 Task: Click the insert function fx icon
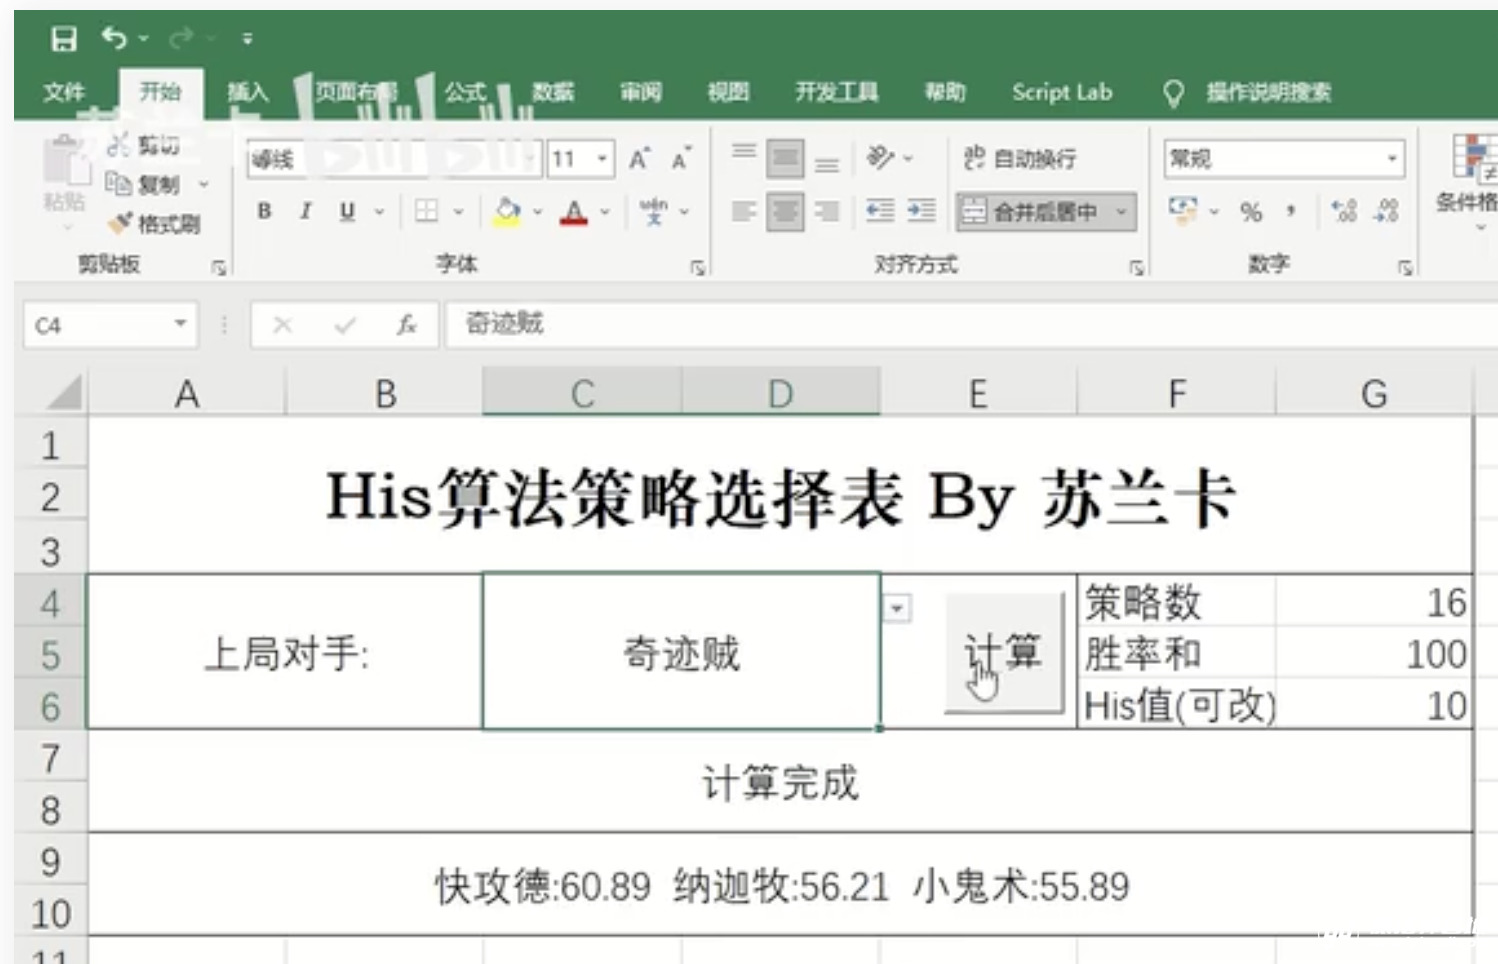pos(406,325)
